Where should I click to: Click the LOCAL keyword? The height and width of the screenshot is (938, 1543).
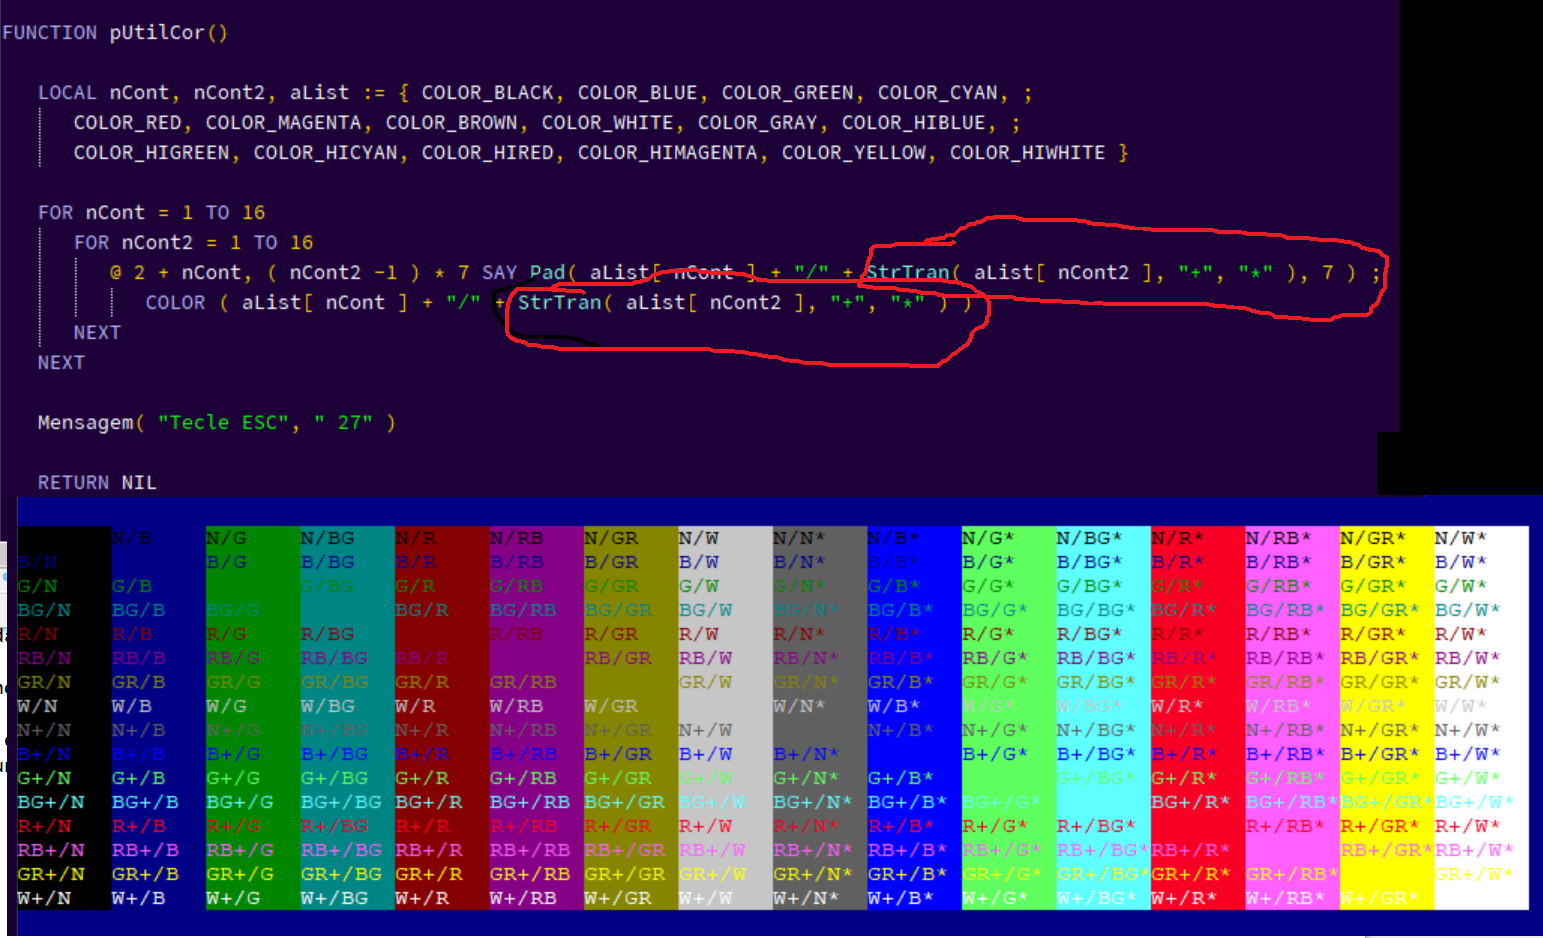tap(67, 92)
